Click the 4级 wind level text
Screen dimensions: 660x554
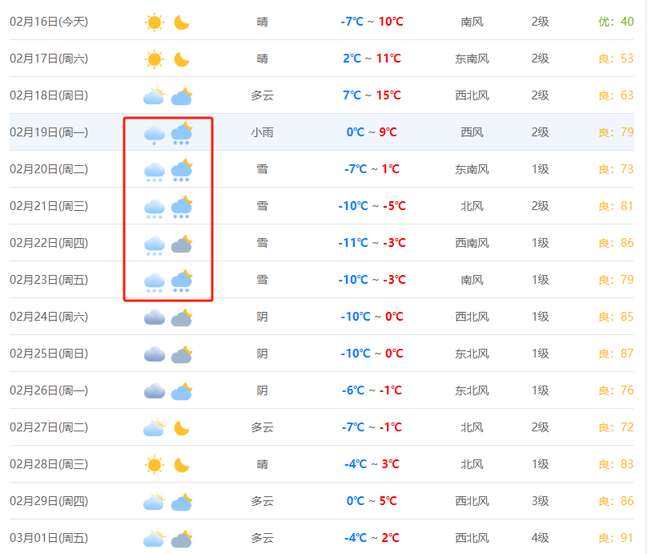[540, 539]
